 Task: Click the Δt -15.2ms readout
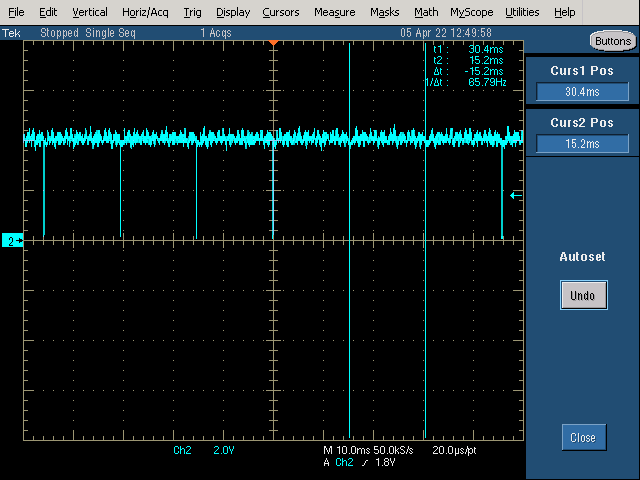468,71
